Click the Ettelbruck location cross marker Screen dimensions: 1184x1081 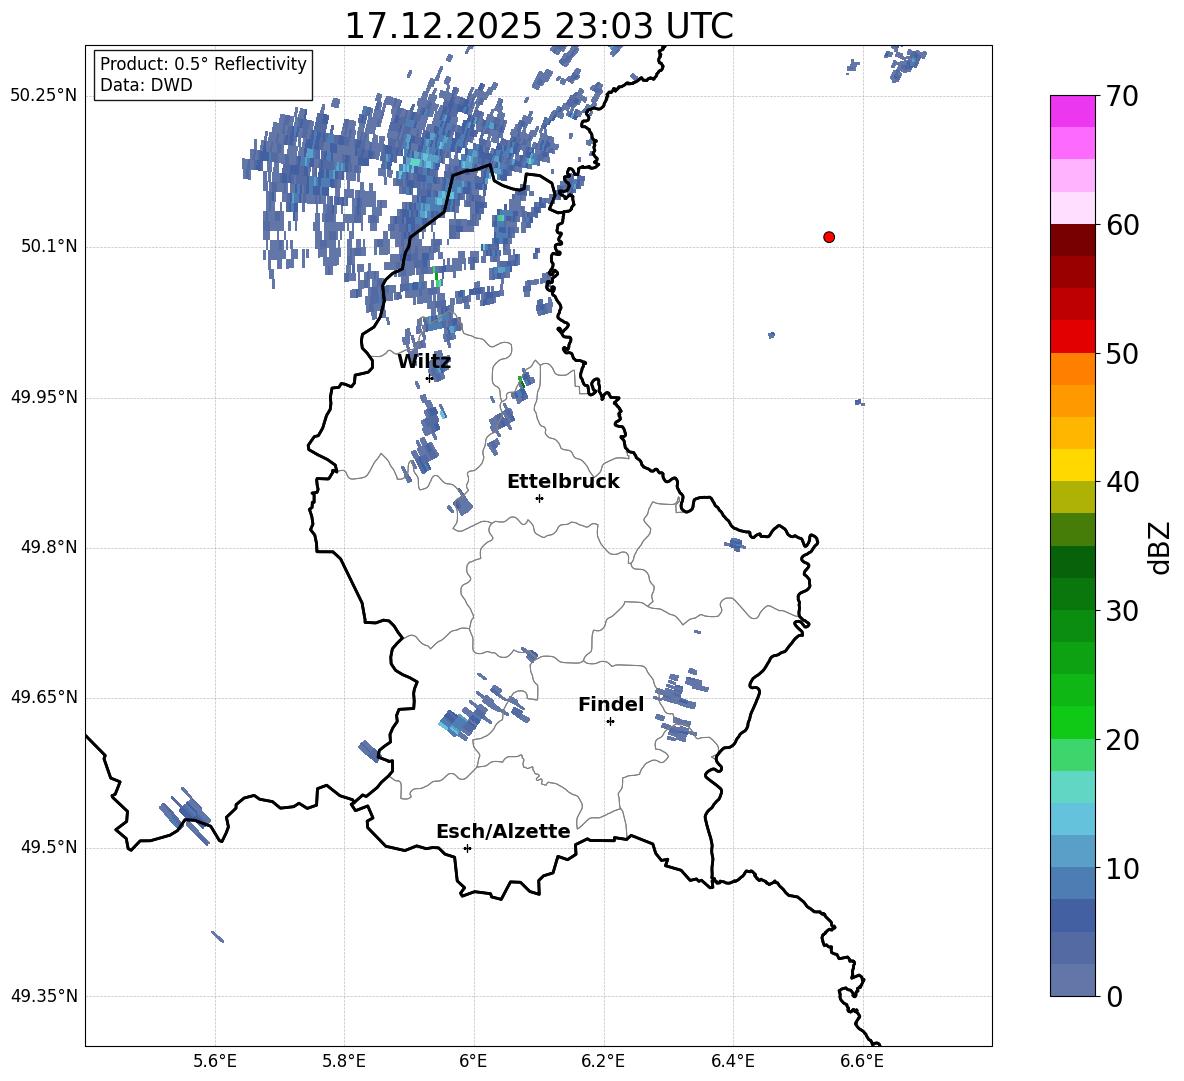pos(539,498)
